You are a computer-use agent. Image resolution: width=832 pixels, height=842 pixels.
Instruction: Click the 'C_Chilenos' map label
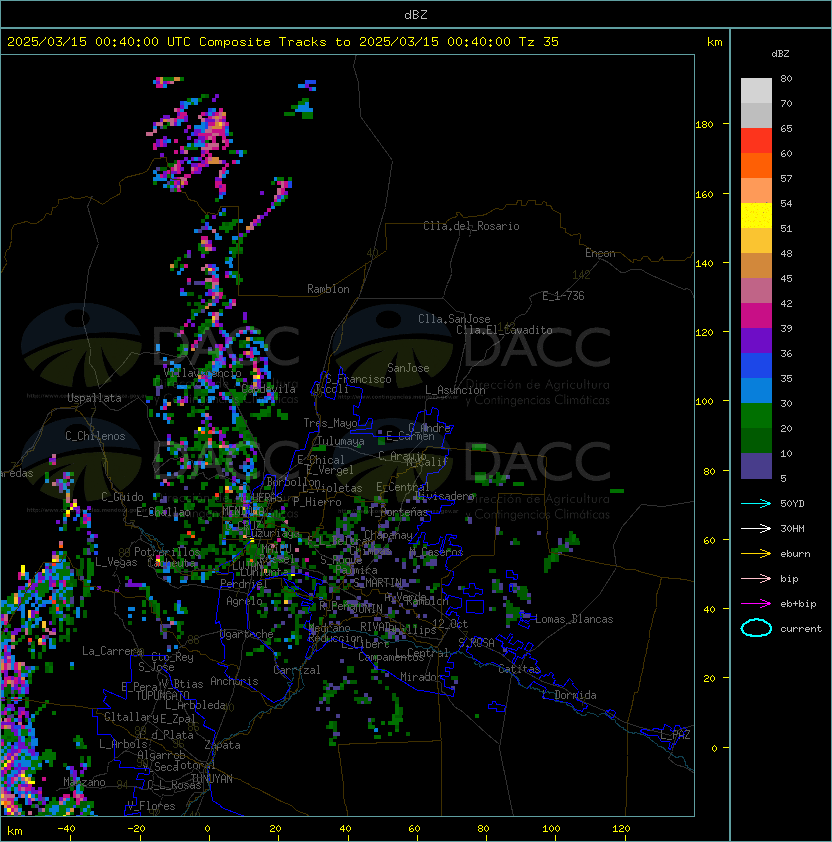click(x=95, y=436)
